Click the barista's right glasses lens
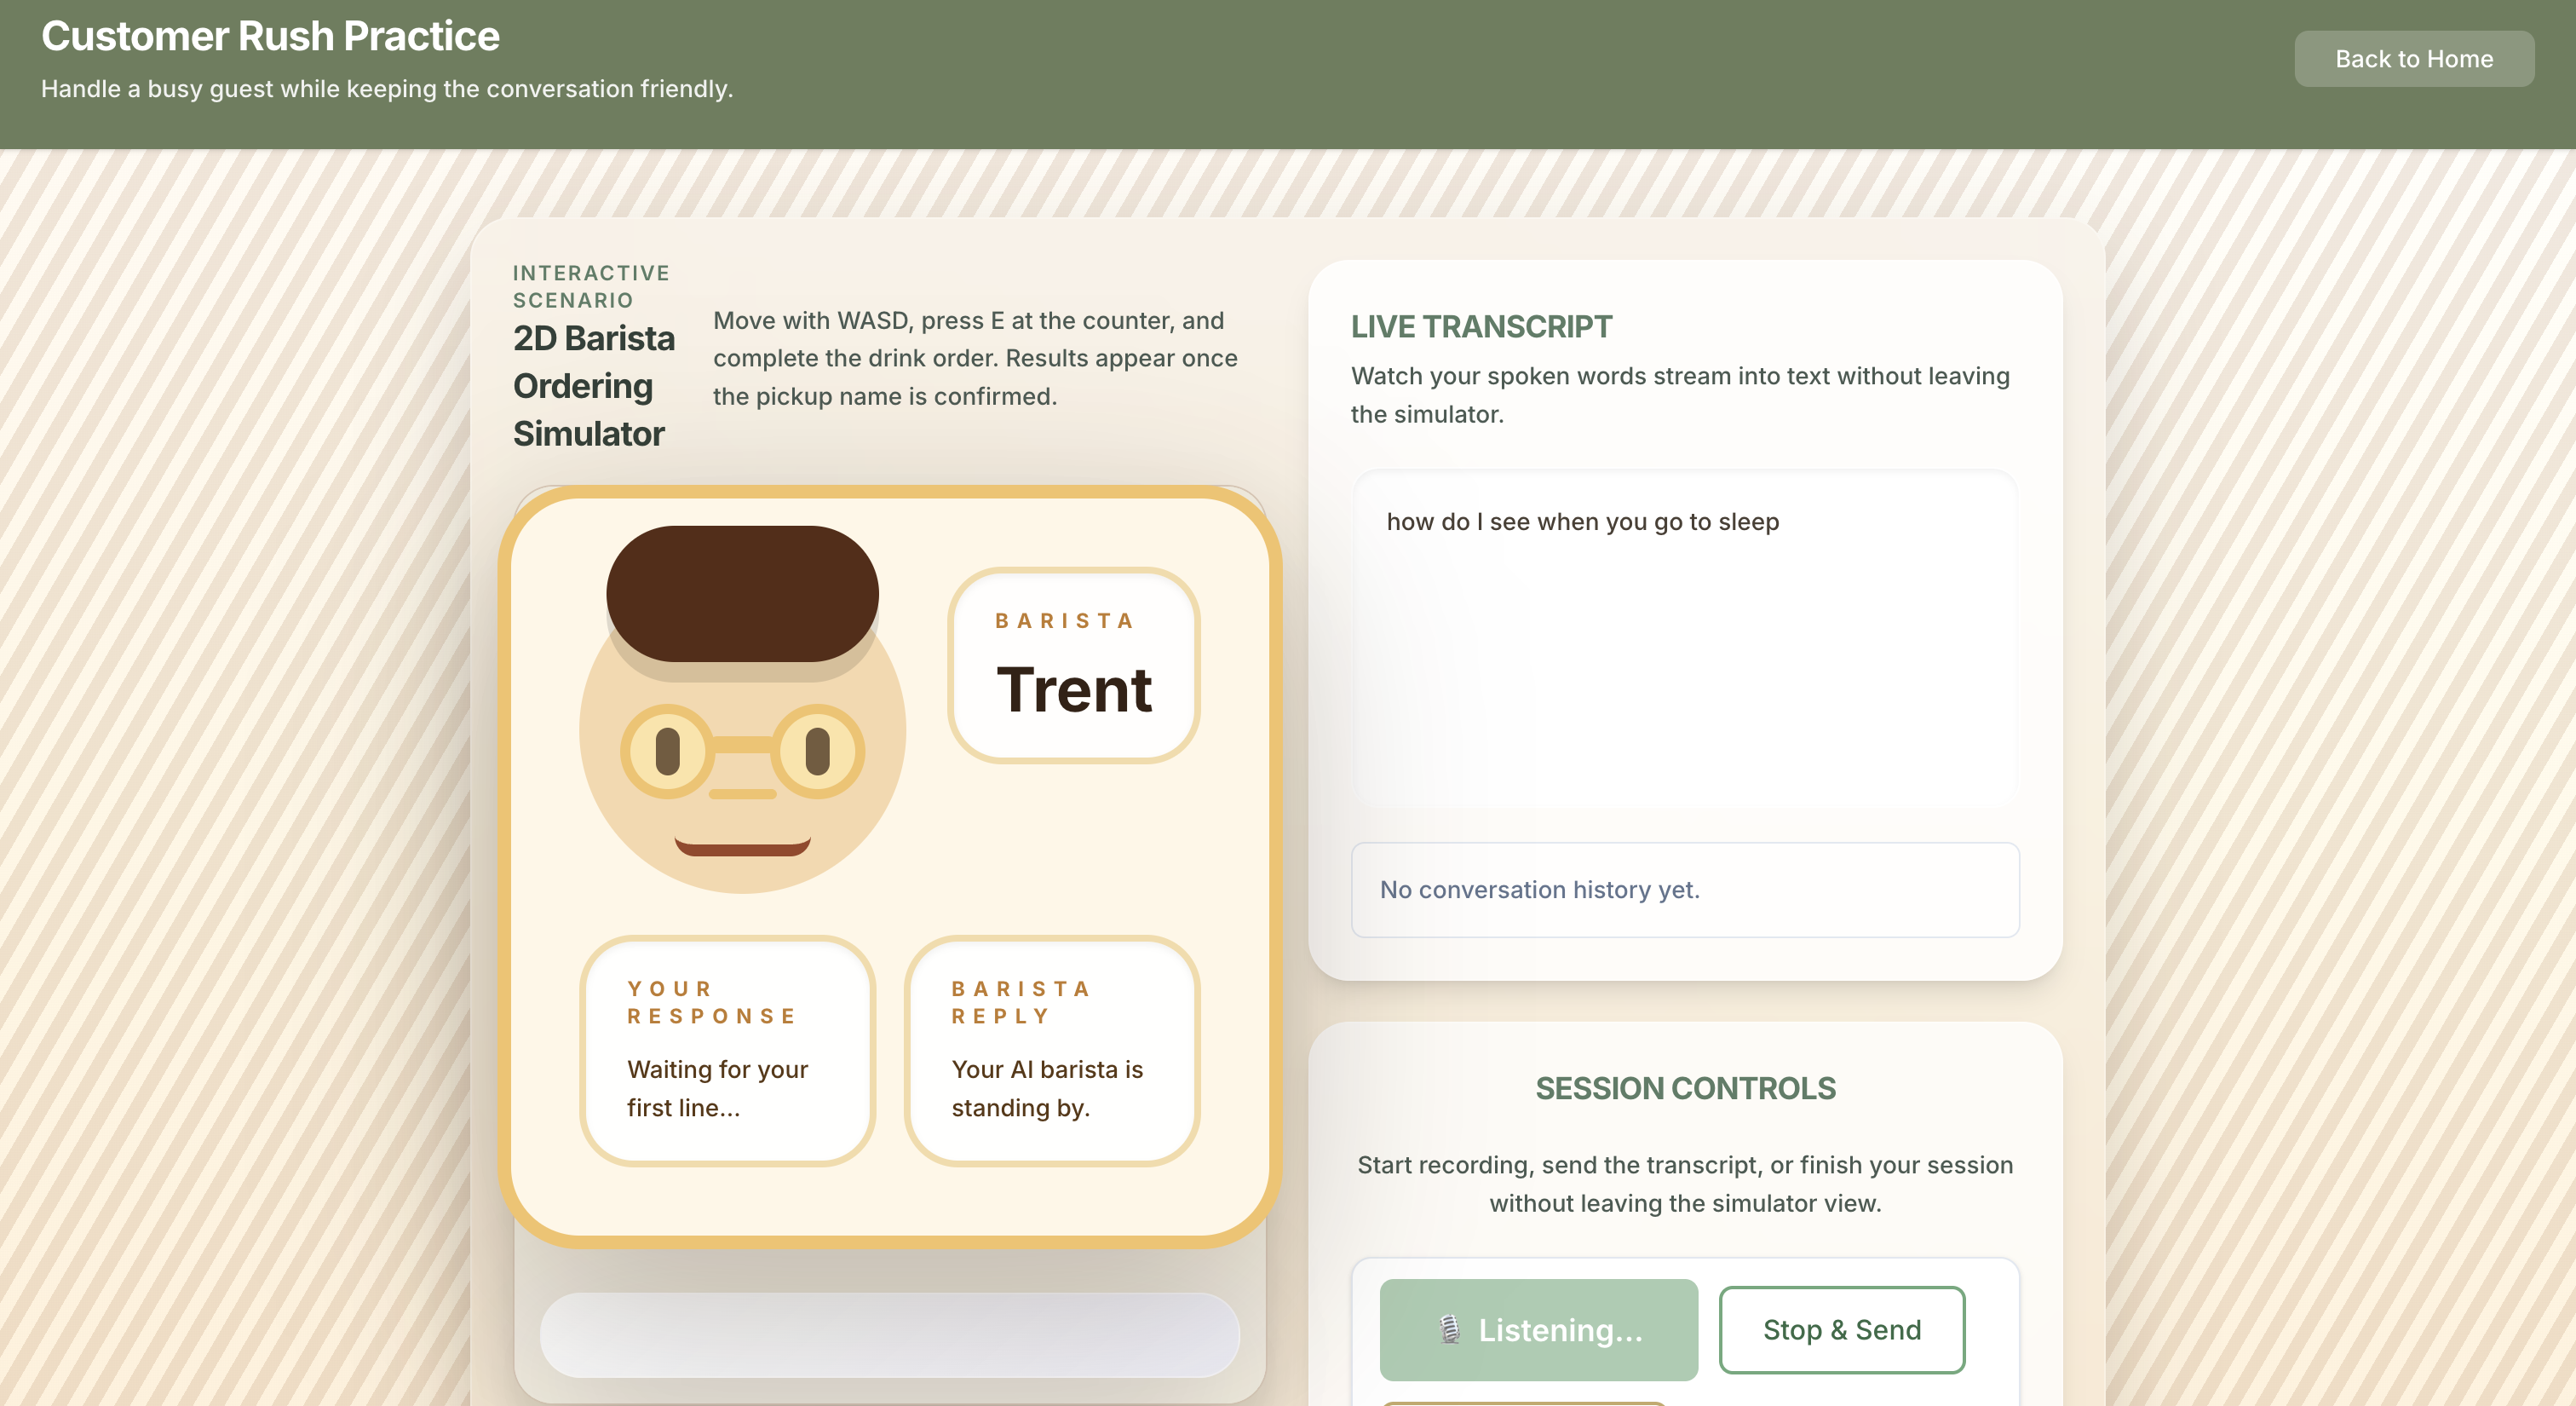The width and height of the screenshot is (2576, 1406). [817, 752]
